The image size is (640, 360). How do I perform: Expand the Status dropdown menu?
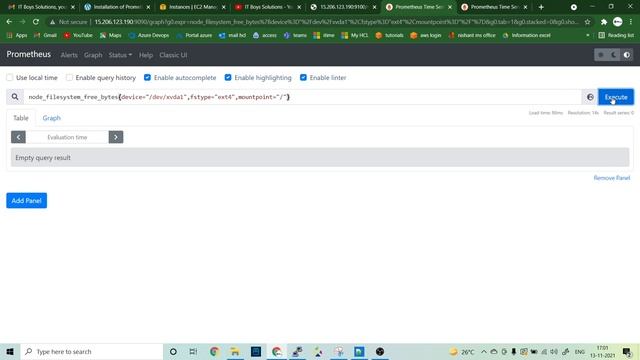point(120,55)
